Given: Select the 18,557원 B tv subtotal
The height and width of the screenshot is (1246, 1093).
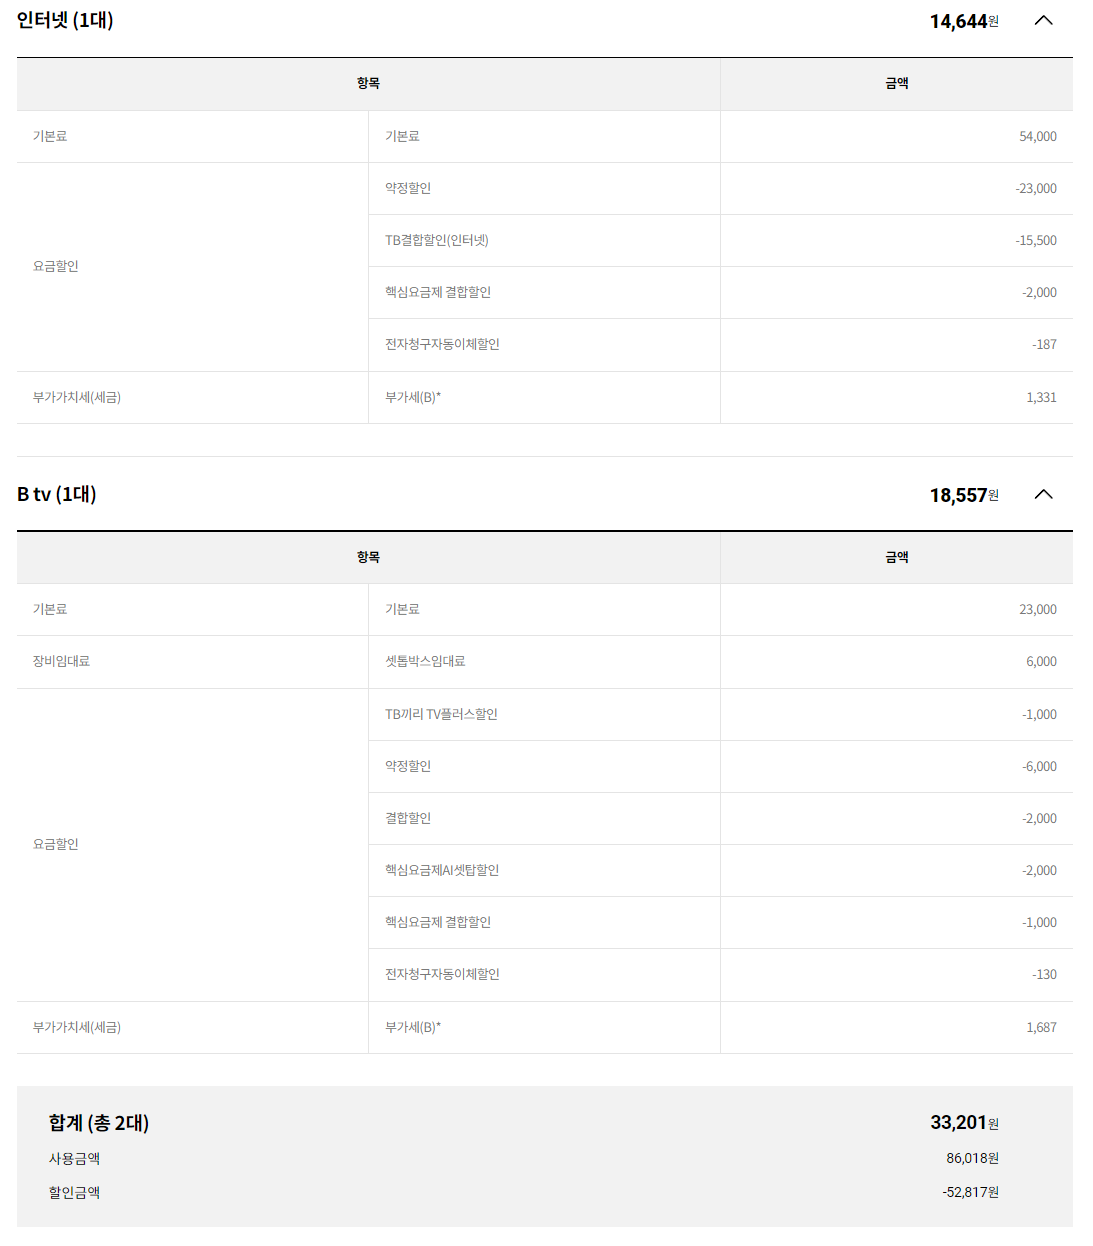Looking at the screenshot, I should pos(963,495).
